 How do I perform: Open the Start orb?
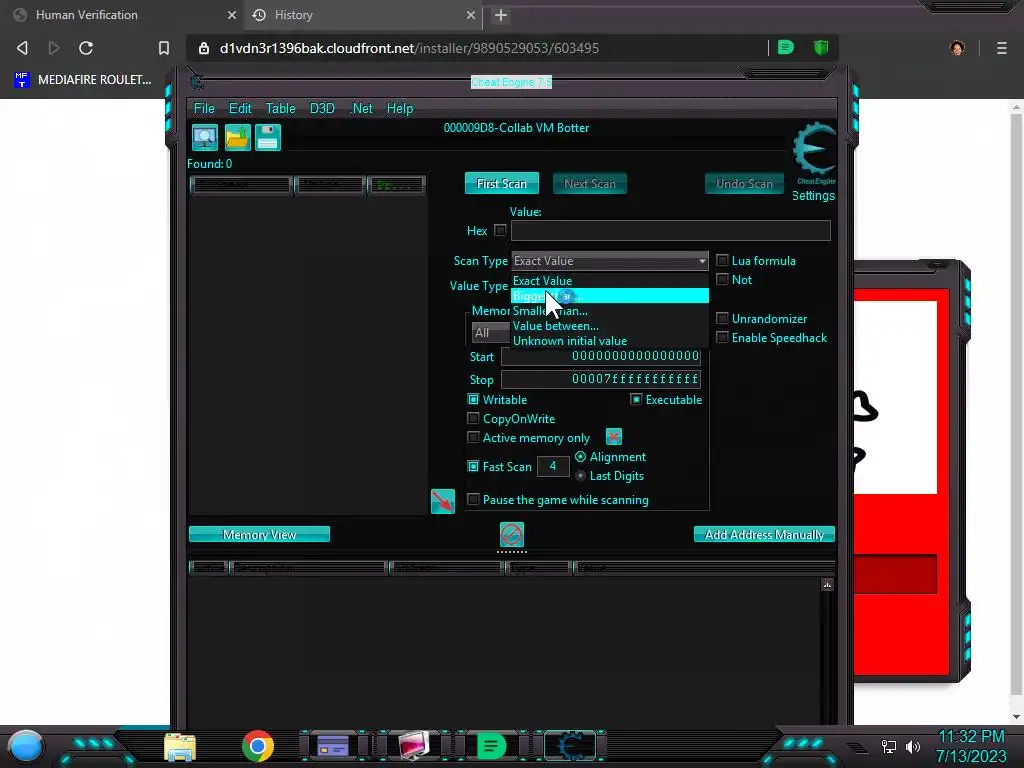coord(27,746)
